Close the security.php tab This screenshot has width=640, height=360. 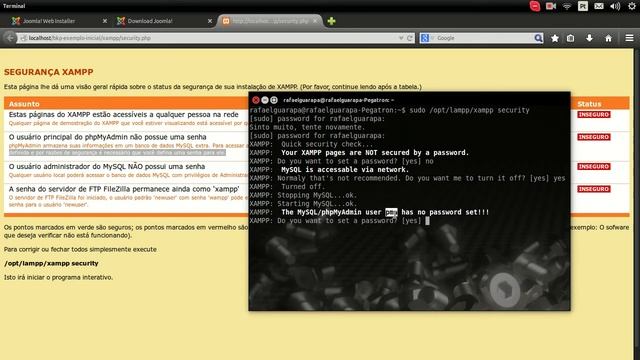click(315, 20)
